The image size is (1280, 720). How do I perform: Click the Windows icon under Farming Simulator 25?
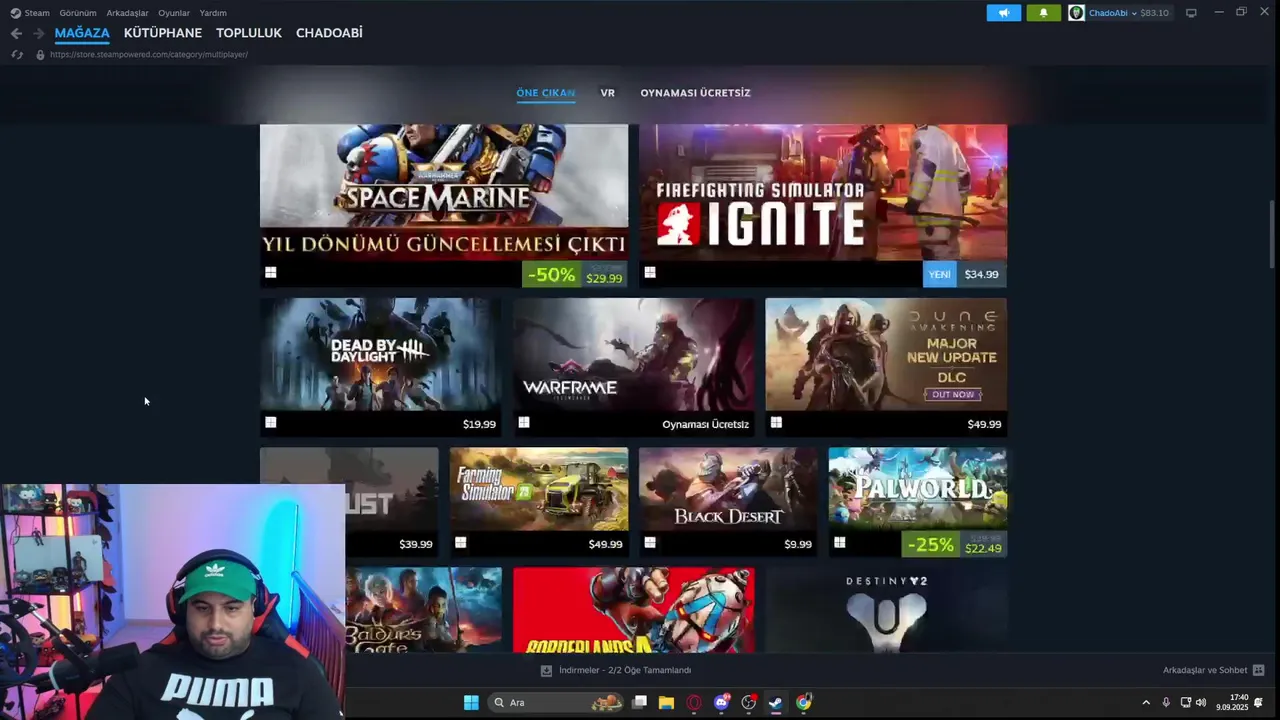460,542
